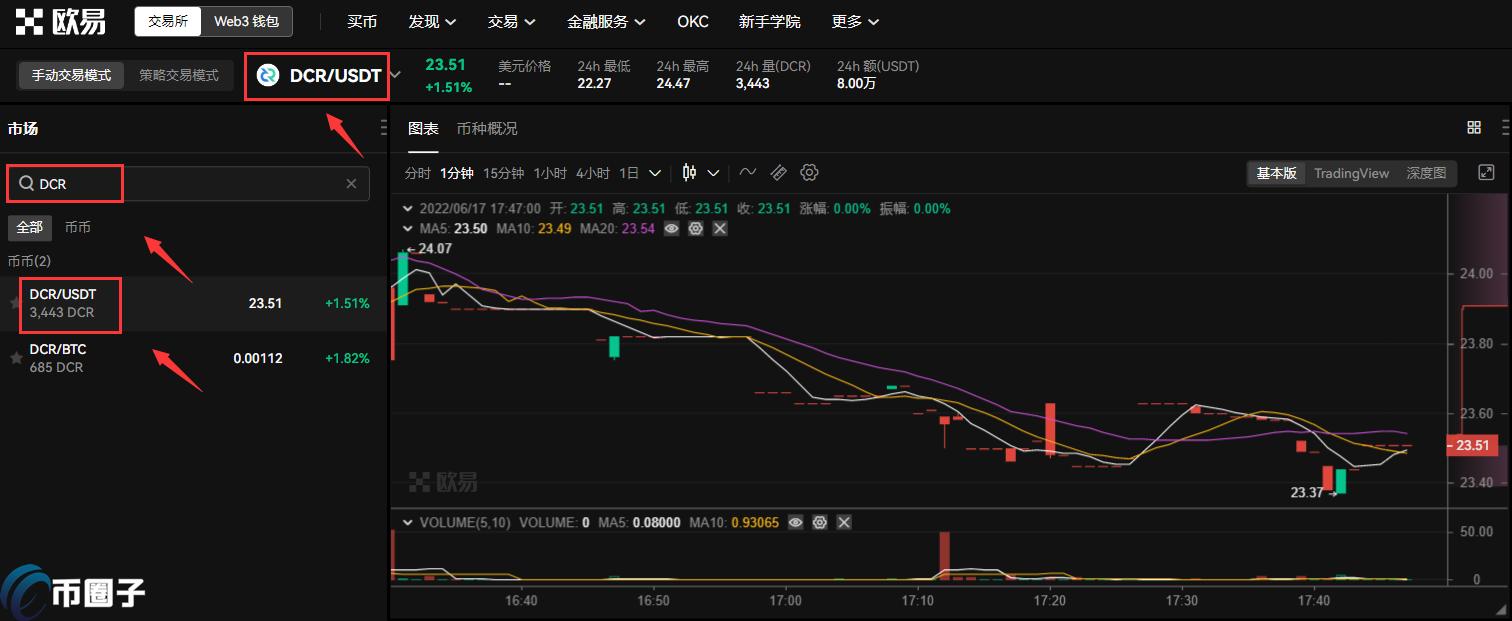Expand the chart to fullscreen
The width and height of the screenshot is (1512, 621).
[1486, 173]
